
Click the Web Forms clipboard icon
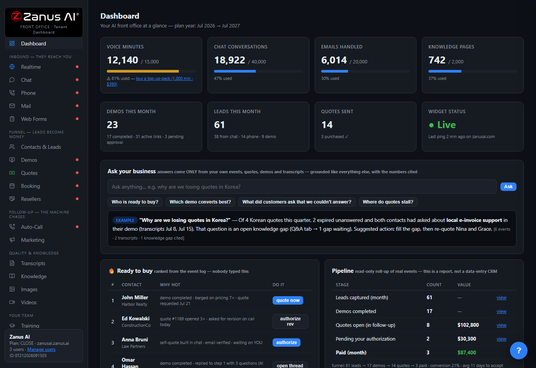pyautogui.click(x=12, y=119)
